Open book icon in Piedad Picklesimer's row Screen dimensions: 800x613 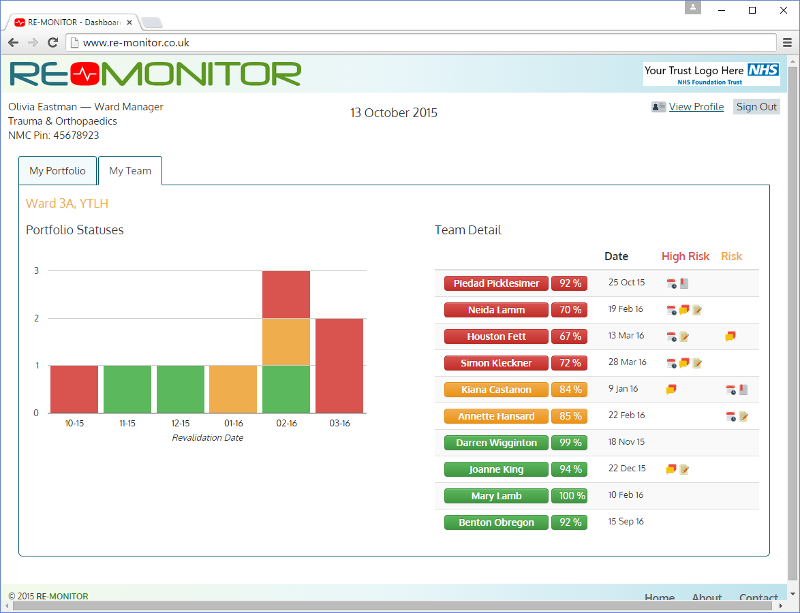point(684,283)
